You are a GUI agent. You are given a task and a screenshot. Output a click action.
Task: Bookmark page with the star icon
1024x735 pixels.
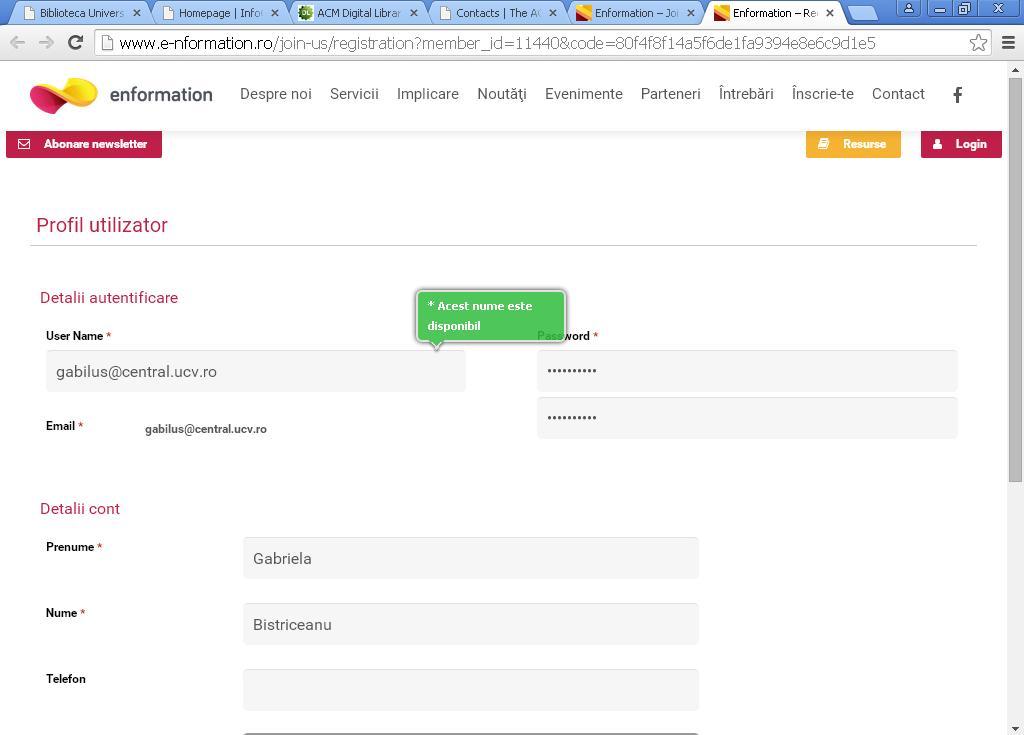click(x=978, y=43)
